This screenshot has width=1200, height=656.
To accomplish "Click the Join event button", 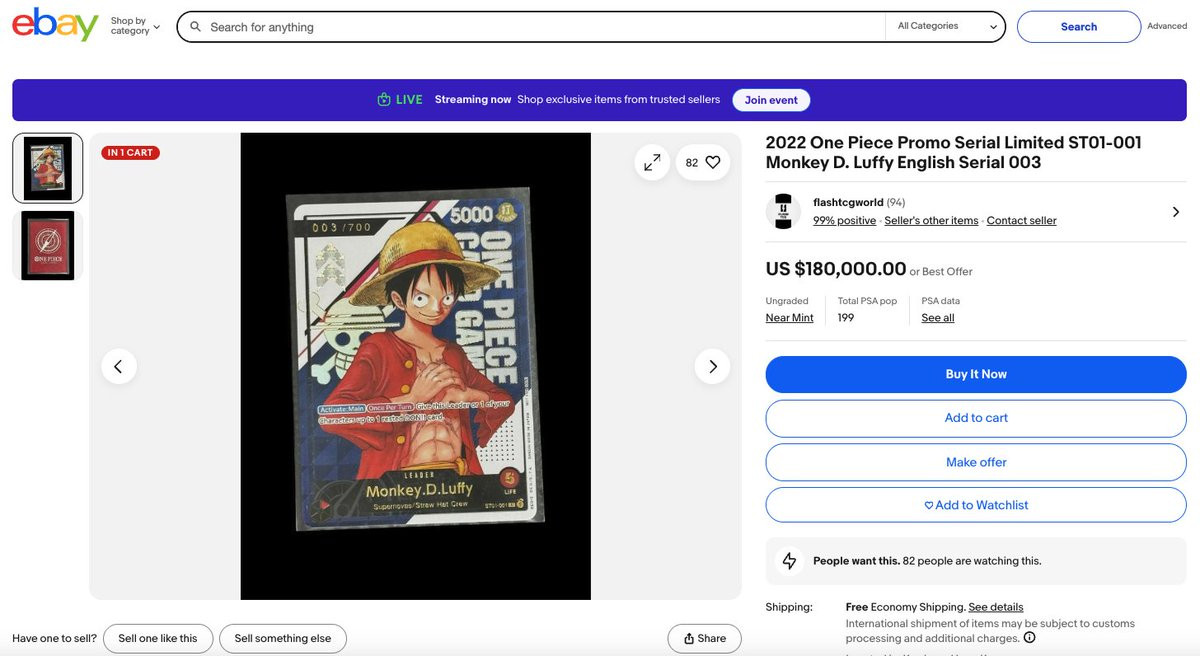I will click(771, 100).
